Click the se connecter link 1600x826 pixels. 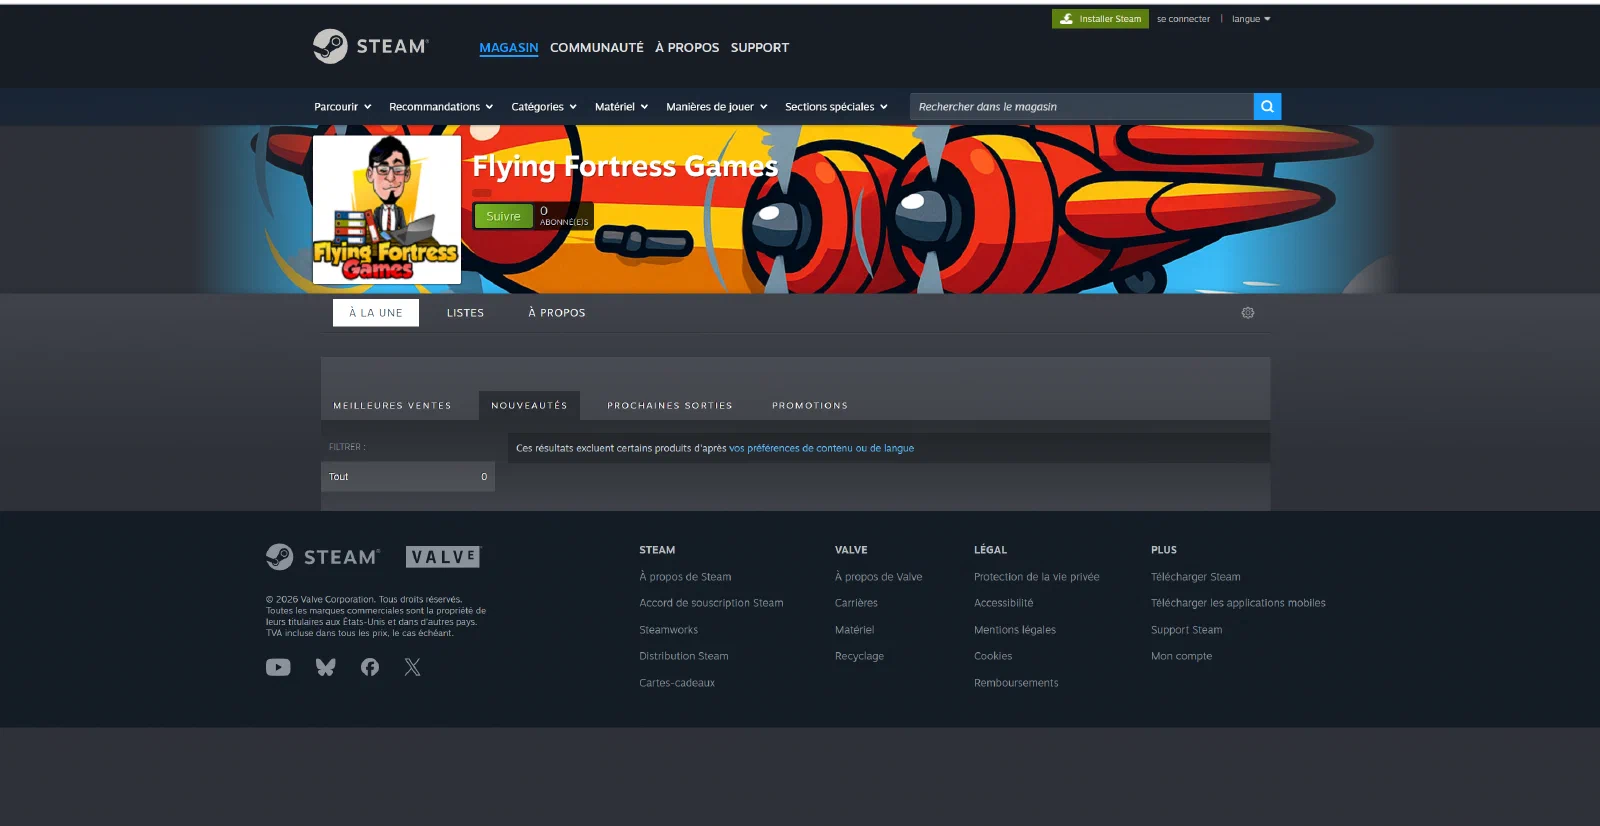point(1183,19)
